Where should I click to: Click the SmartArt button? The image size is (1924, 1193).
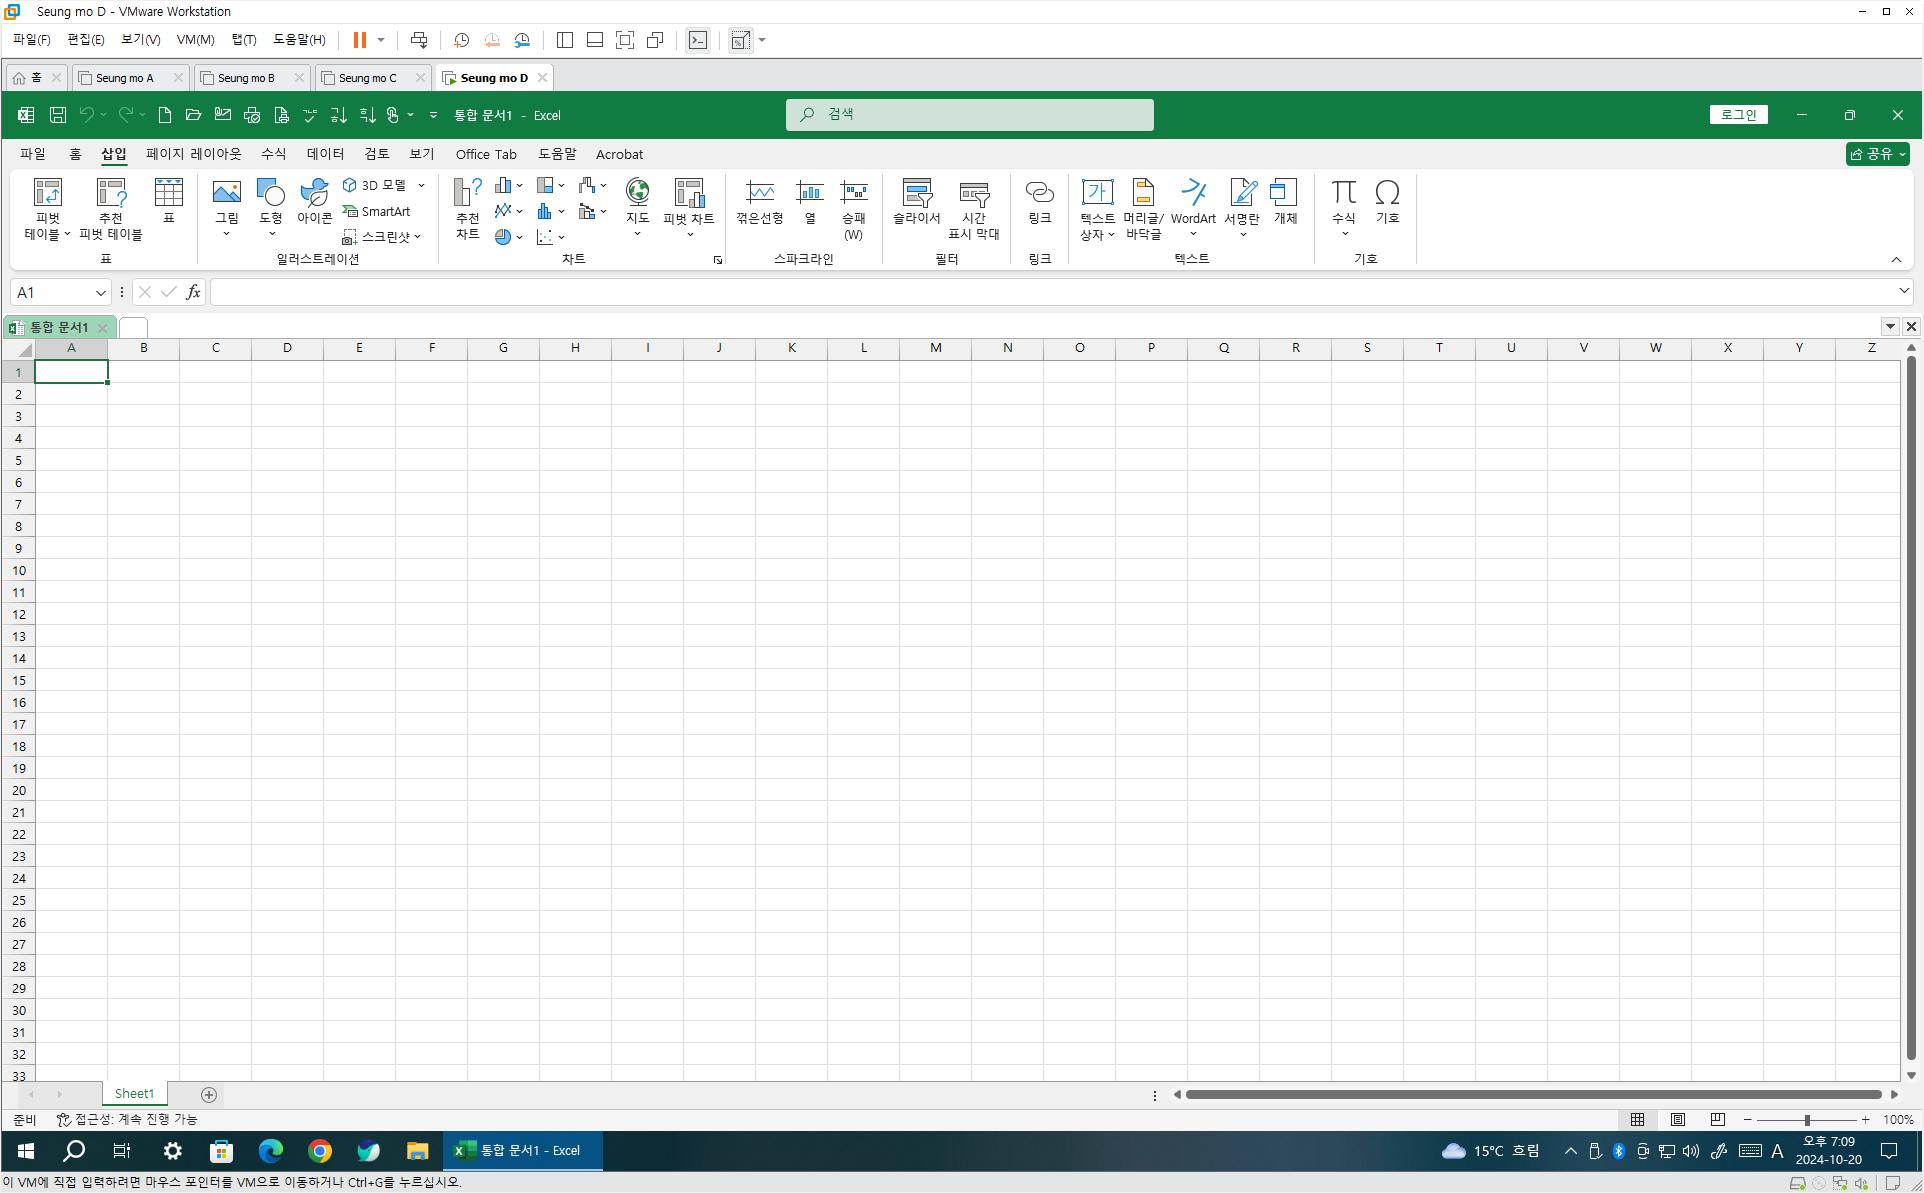[377, 211]
